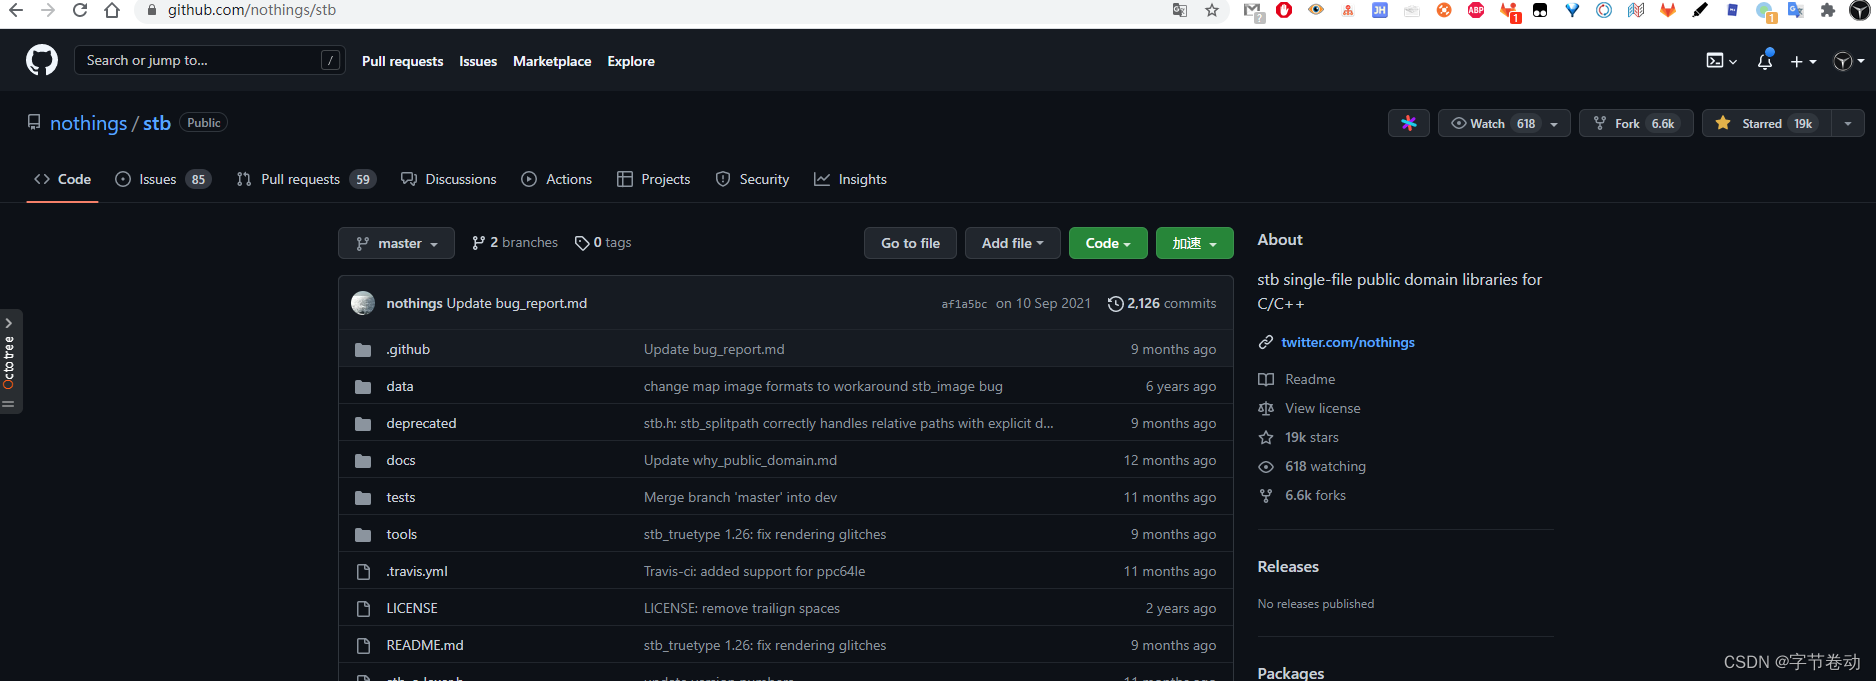The height and width of the screenshot is (681, 1876).
Task: Click the tools folder icon
Action: [363, 534]
